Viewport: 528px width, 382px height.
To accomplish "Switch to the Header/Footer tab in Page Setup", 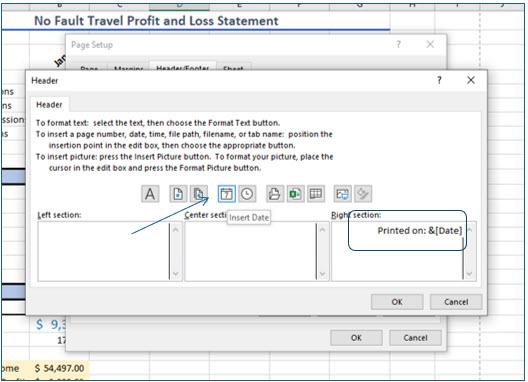I will [x=183, y=67].
